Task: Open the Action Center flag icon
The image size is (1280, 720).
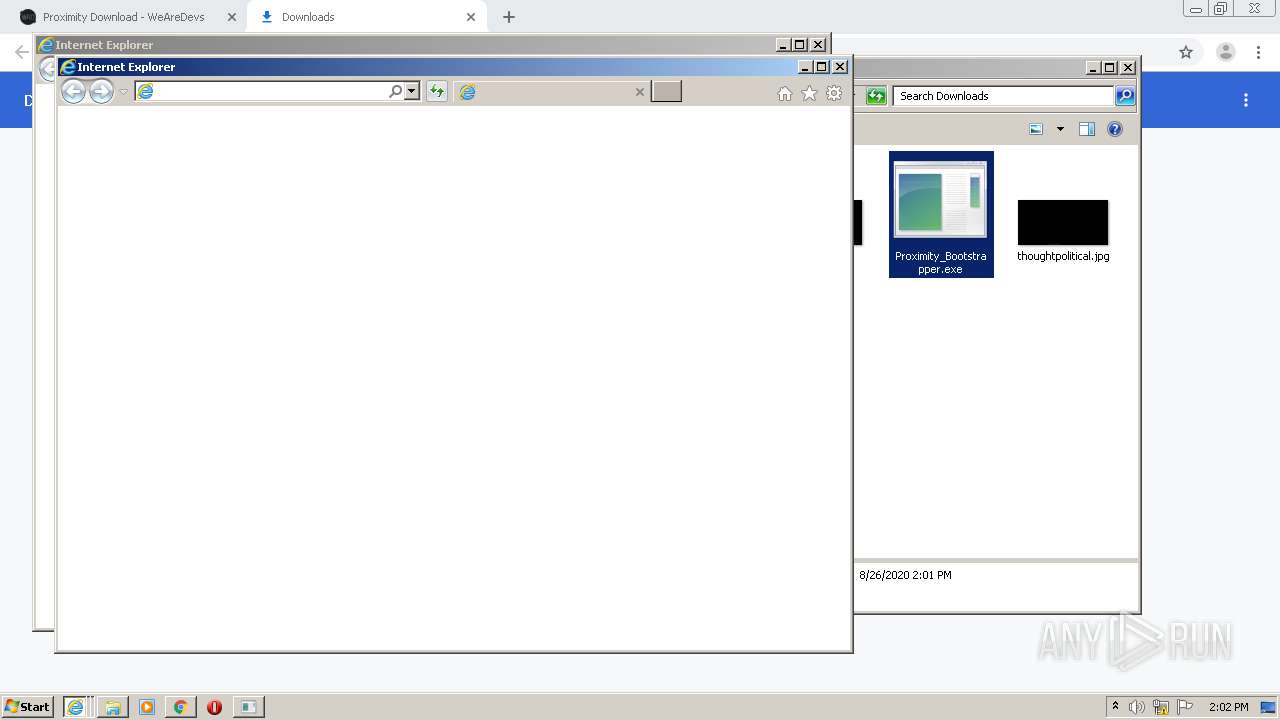Action: (1185, 707)
